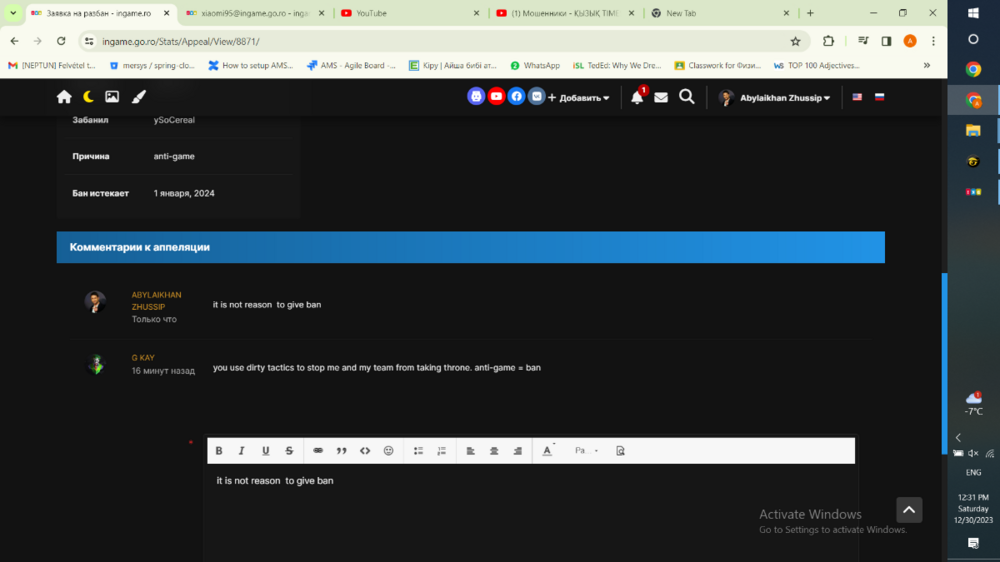Open the notifications bell

pyautogui.click(x=637, y=97)
